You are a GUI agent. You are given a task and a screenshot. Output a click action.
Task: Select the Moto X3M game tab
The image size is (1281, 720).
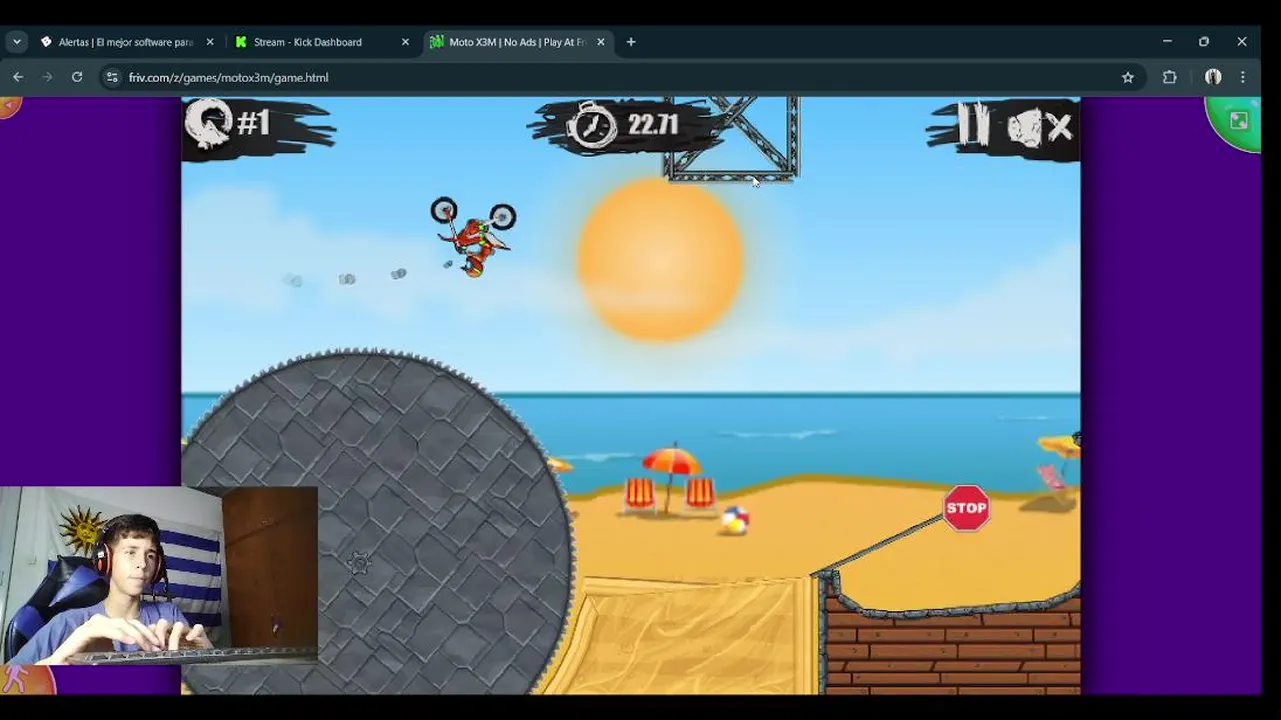point(518,42)
